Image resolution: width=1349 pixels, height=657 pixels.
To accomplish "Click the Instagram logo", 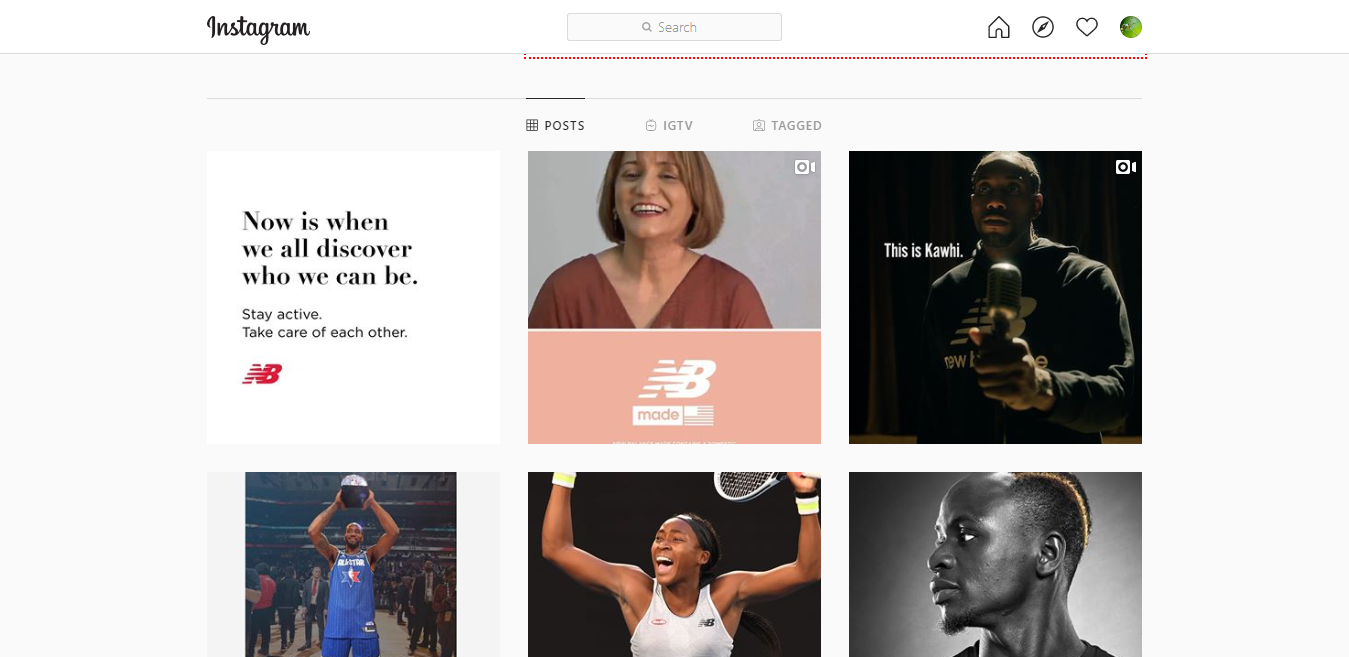I will pyautogui.click(x=258, y=28).
